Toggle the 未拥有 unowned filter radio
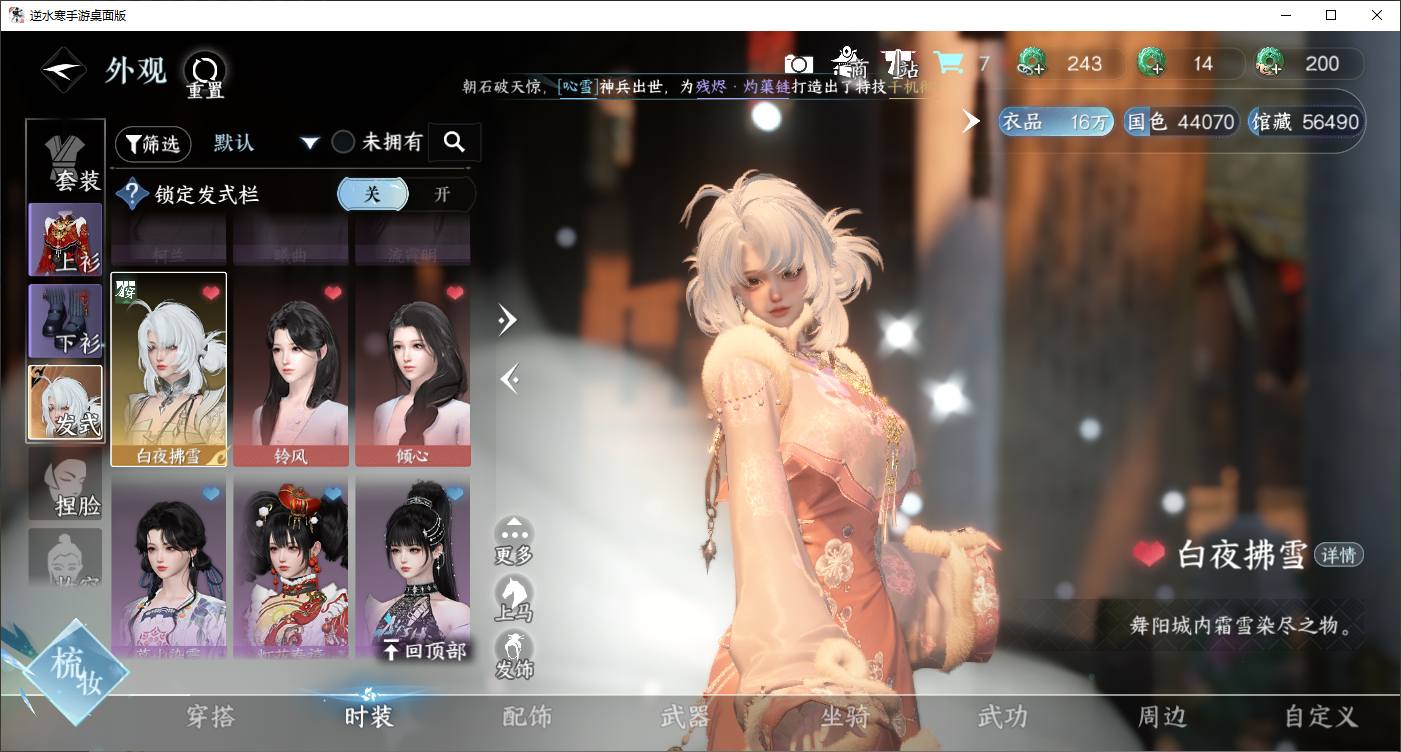The height and width of the screenshot is (752, 1401). (x=343, y=143)
